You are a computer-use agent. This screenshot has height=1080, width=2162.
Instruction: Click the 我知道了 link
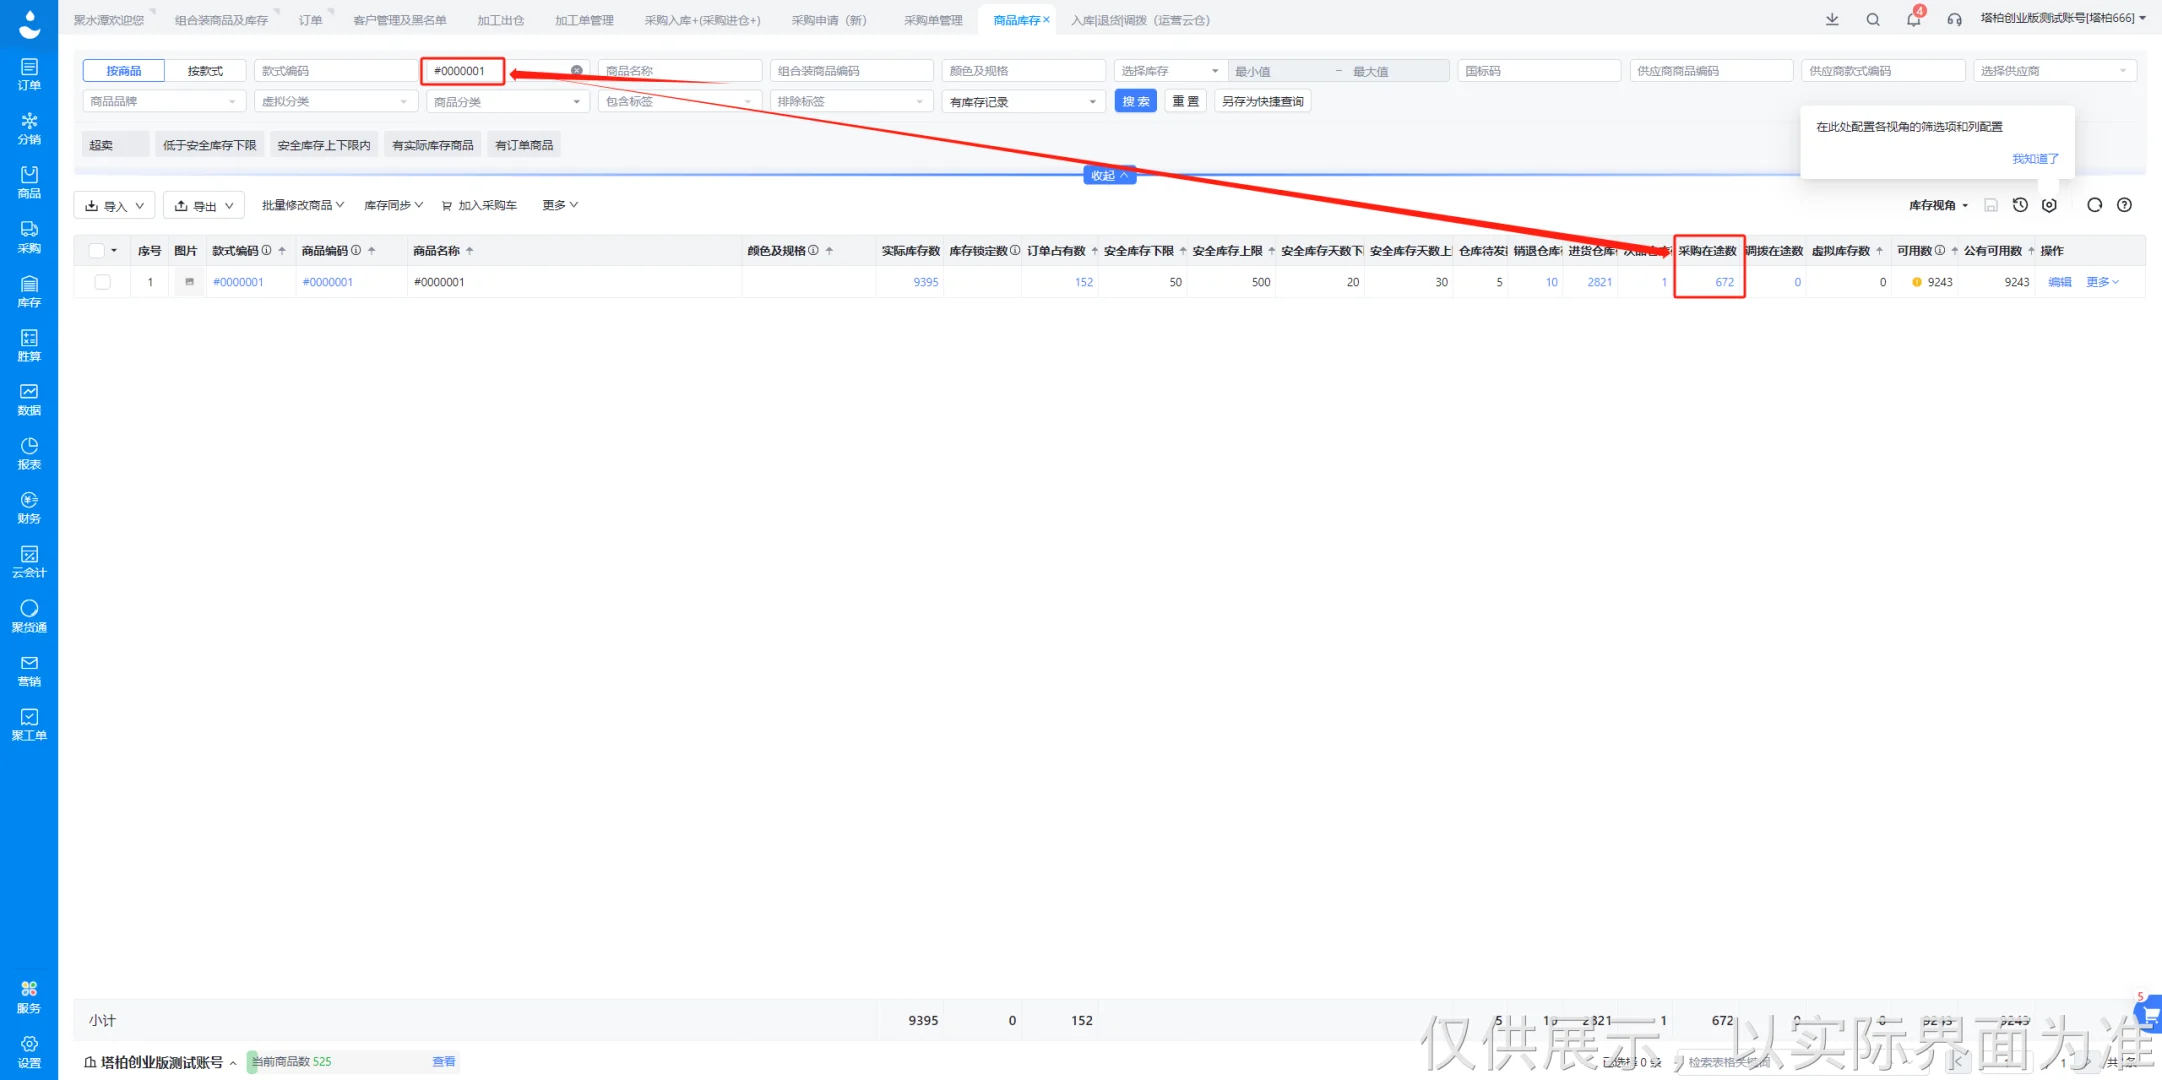pos(2035,159)
